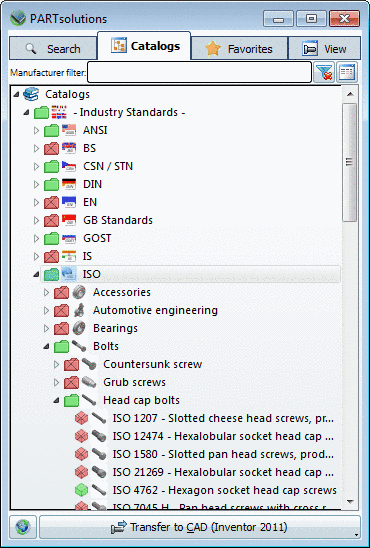Click the GB Standards flag icon
The width and height of the screenshot is (370, 548).
tap(69, 220)
